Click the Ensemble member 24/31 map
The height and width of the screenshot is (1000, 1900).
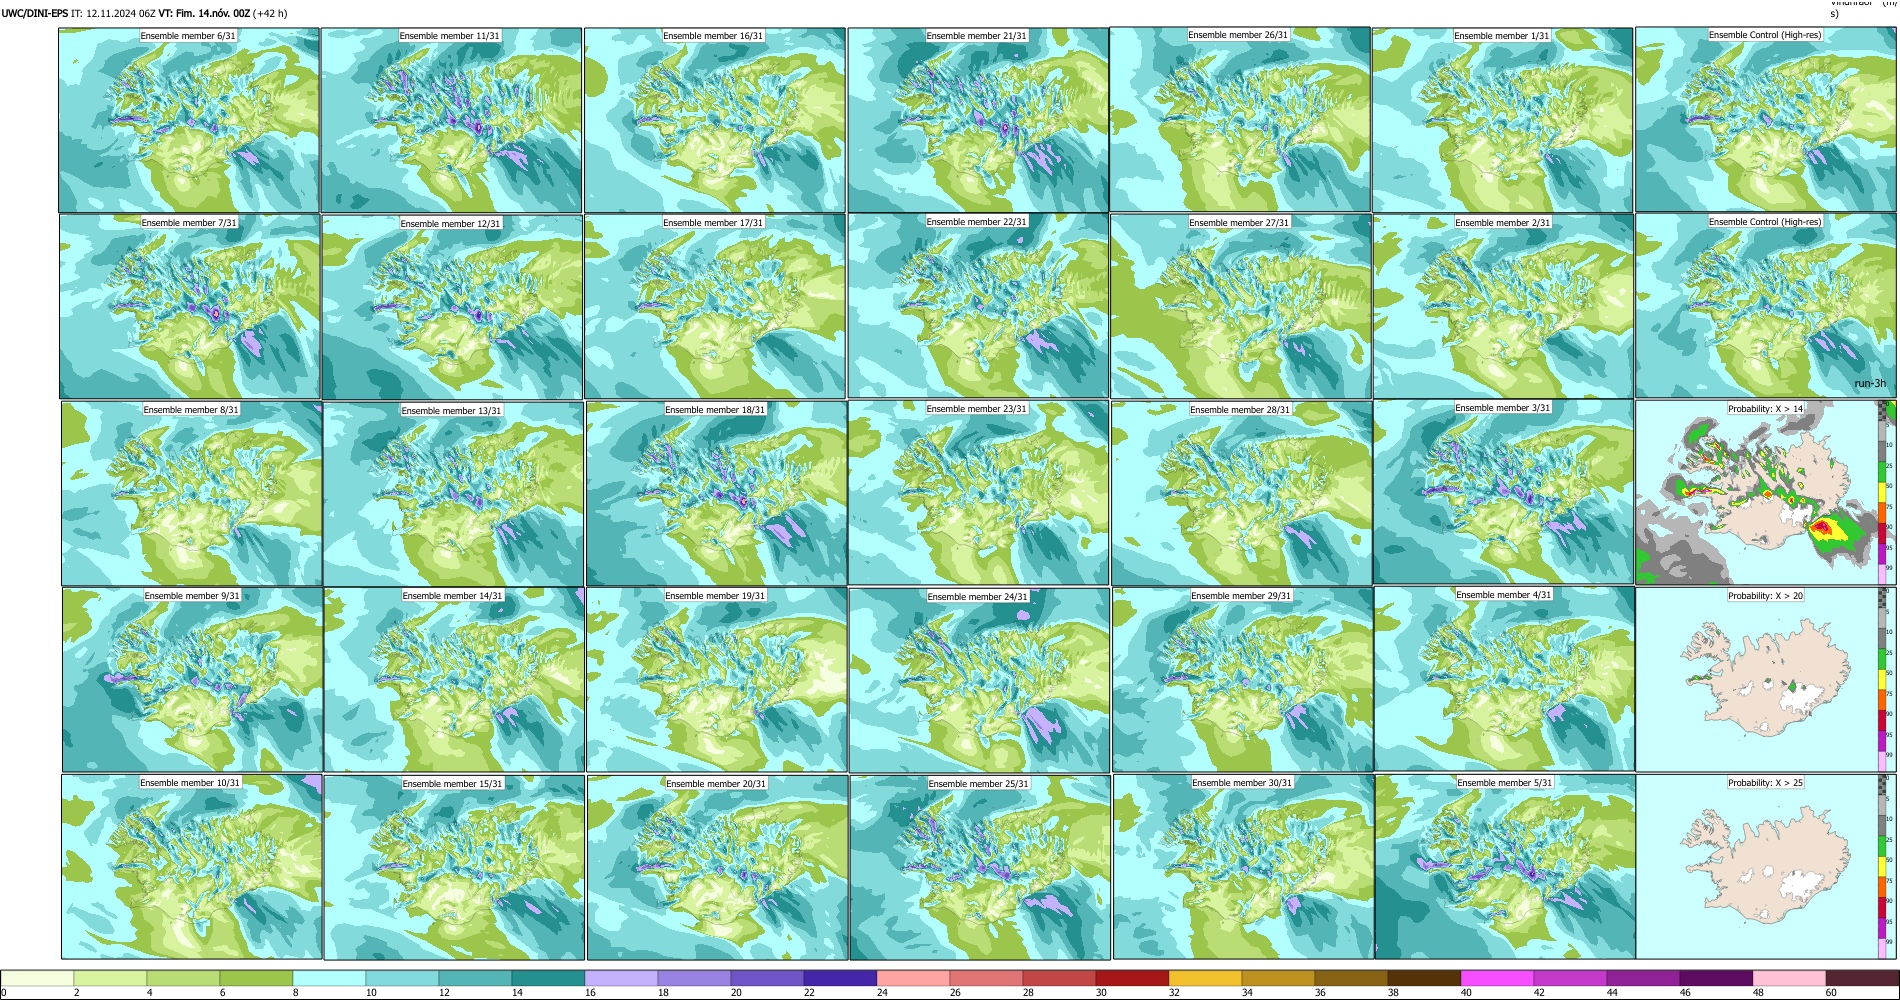click(x=979, y=680)
